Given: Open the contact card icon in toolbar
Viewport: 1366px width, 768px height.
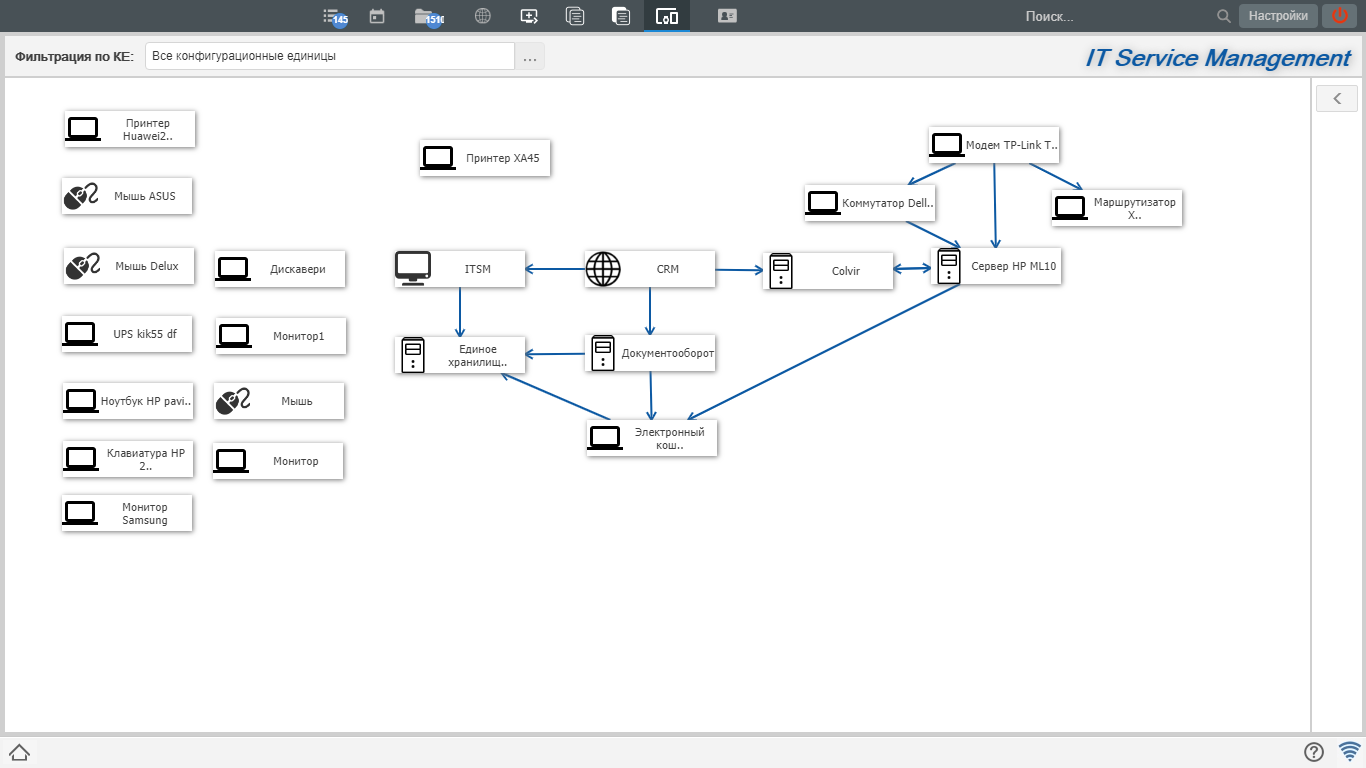Looking at the screenshot, I should click(x=727, y=16).
